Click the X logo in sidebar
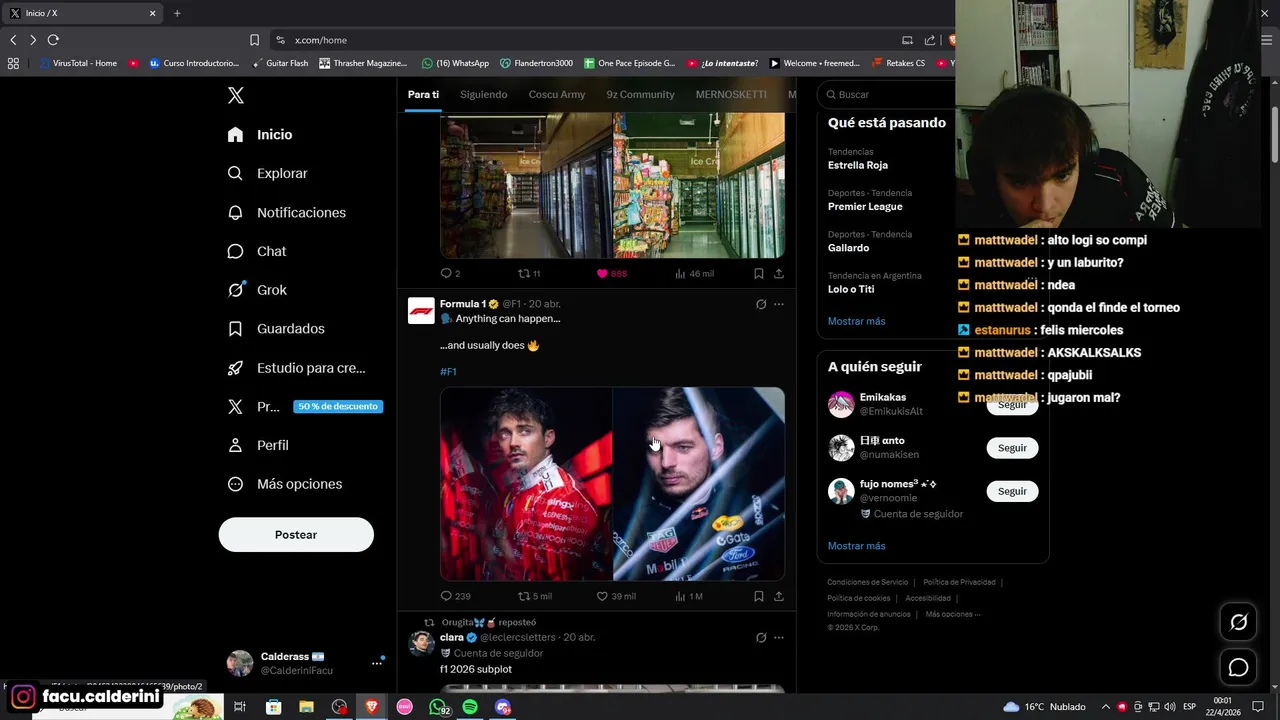 click(236, 95)
